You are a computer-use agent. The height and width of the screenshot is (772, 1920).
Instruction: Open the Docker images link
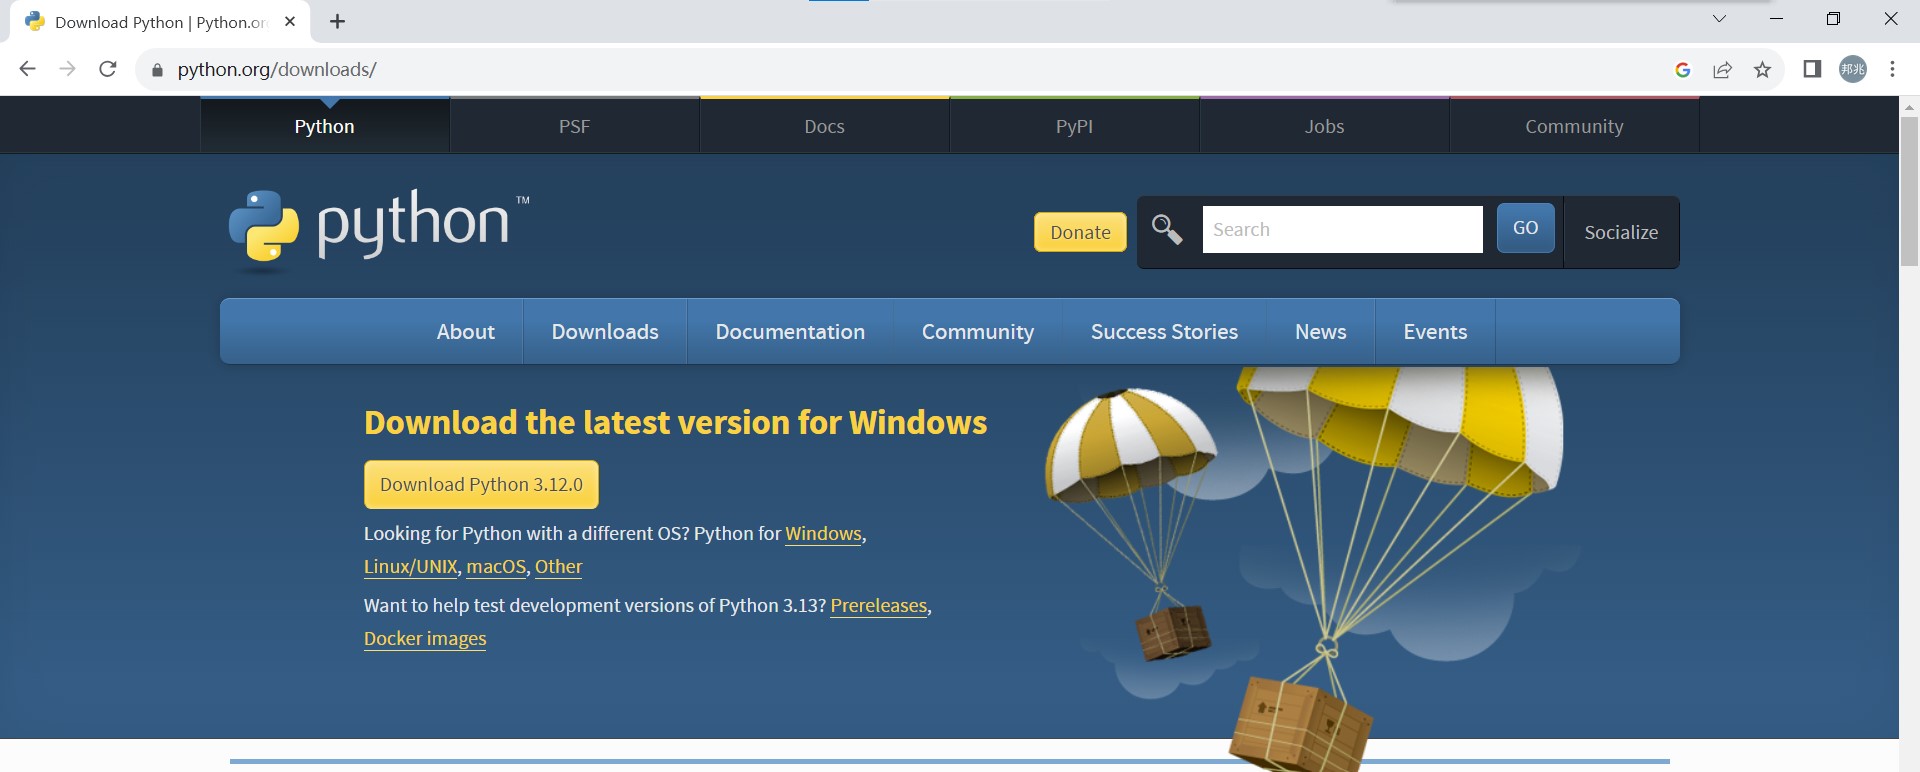[425, 639]
